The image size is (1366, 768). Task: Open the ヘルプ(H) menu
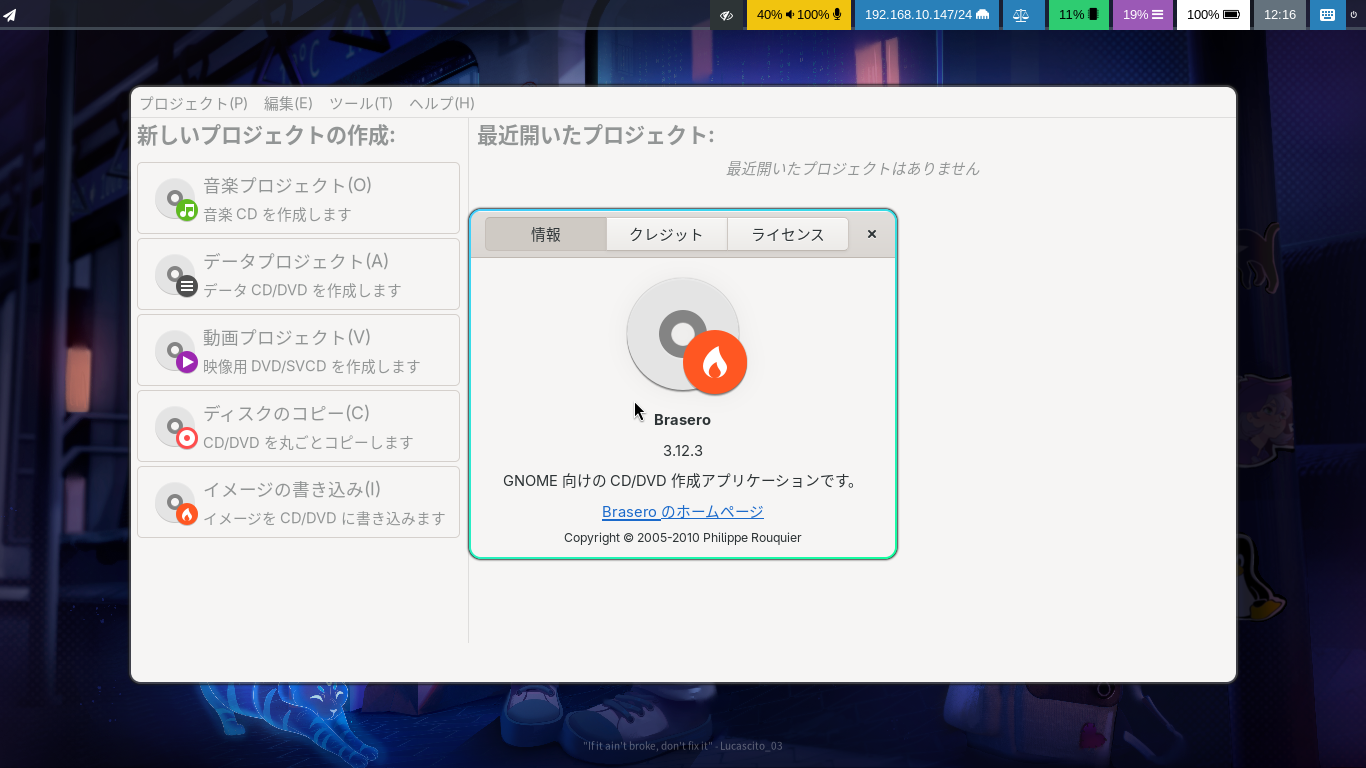coord(442,103)
